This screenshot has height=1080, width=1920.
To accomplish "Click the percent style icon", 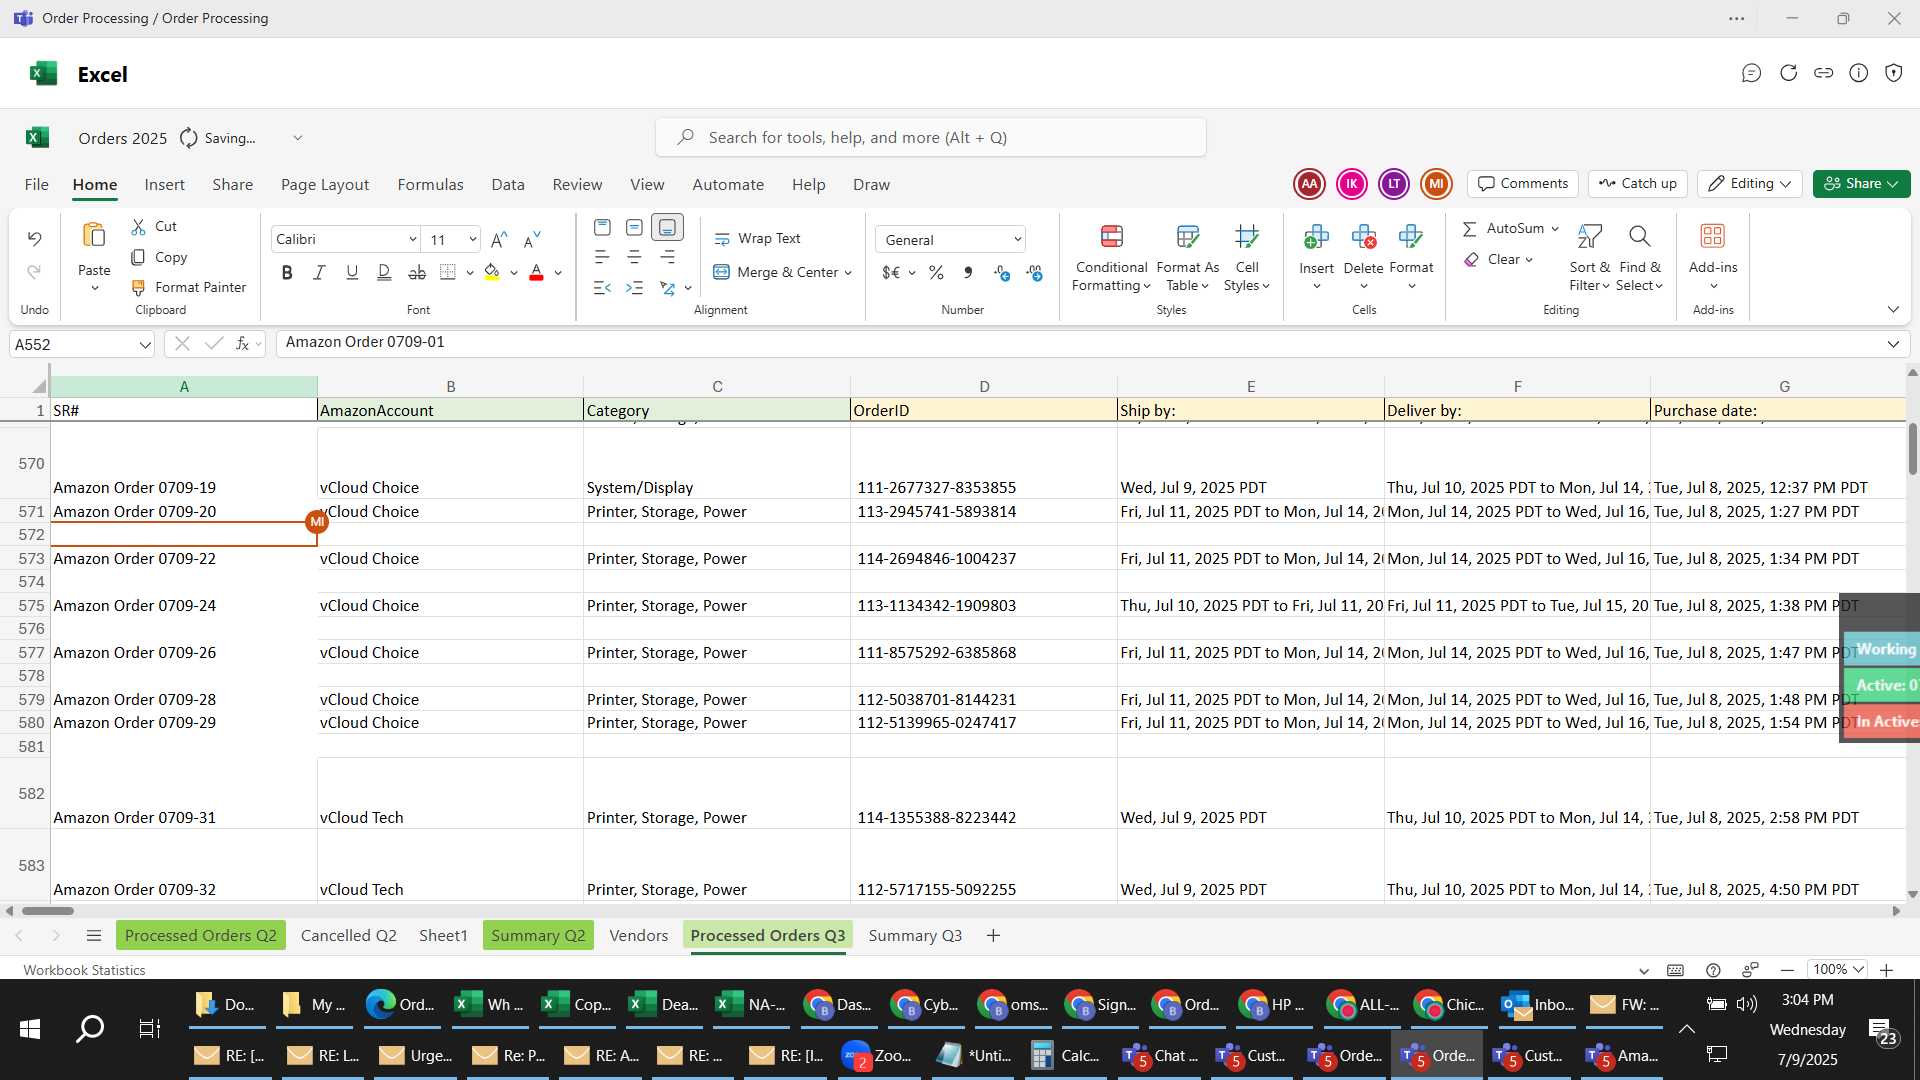I will pyautogui.click(x=936, y=273).
